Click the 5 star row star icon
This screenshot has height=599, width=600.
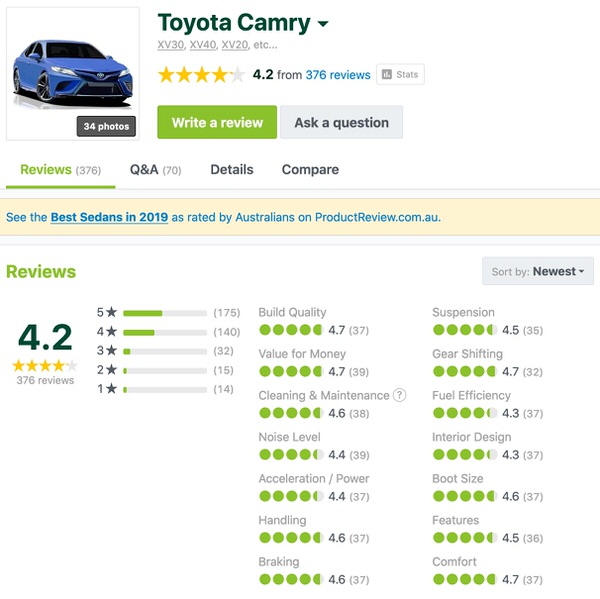[x=111, y=312]
